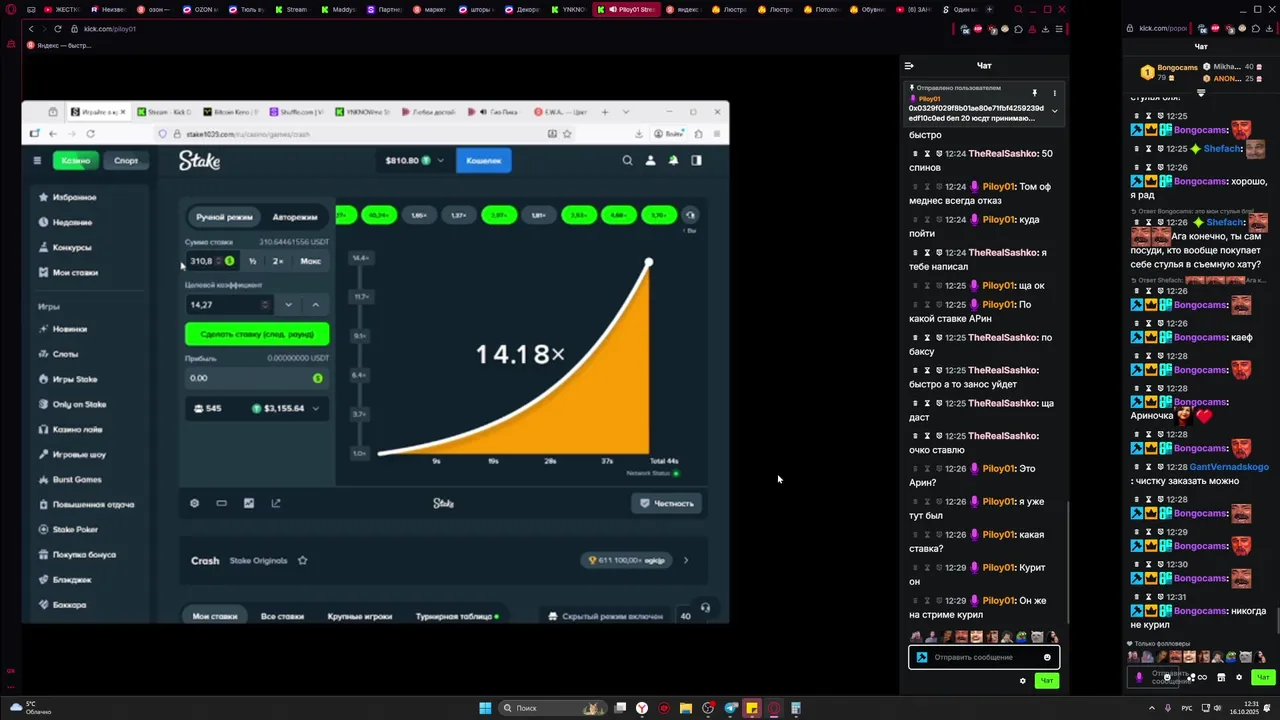
Task: Open the Stake user profile icon
Action: [650, 160]
